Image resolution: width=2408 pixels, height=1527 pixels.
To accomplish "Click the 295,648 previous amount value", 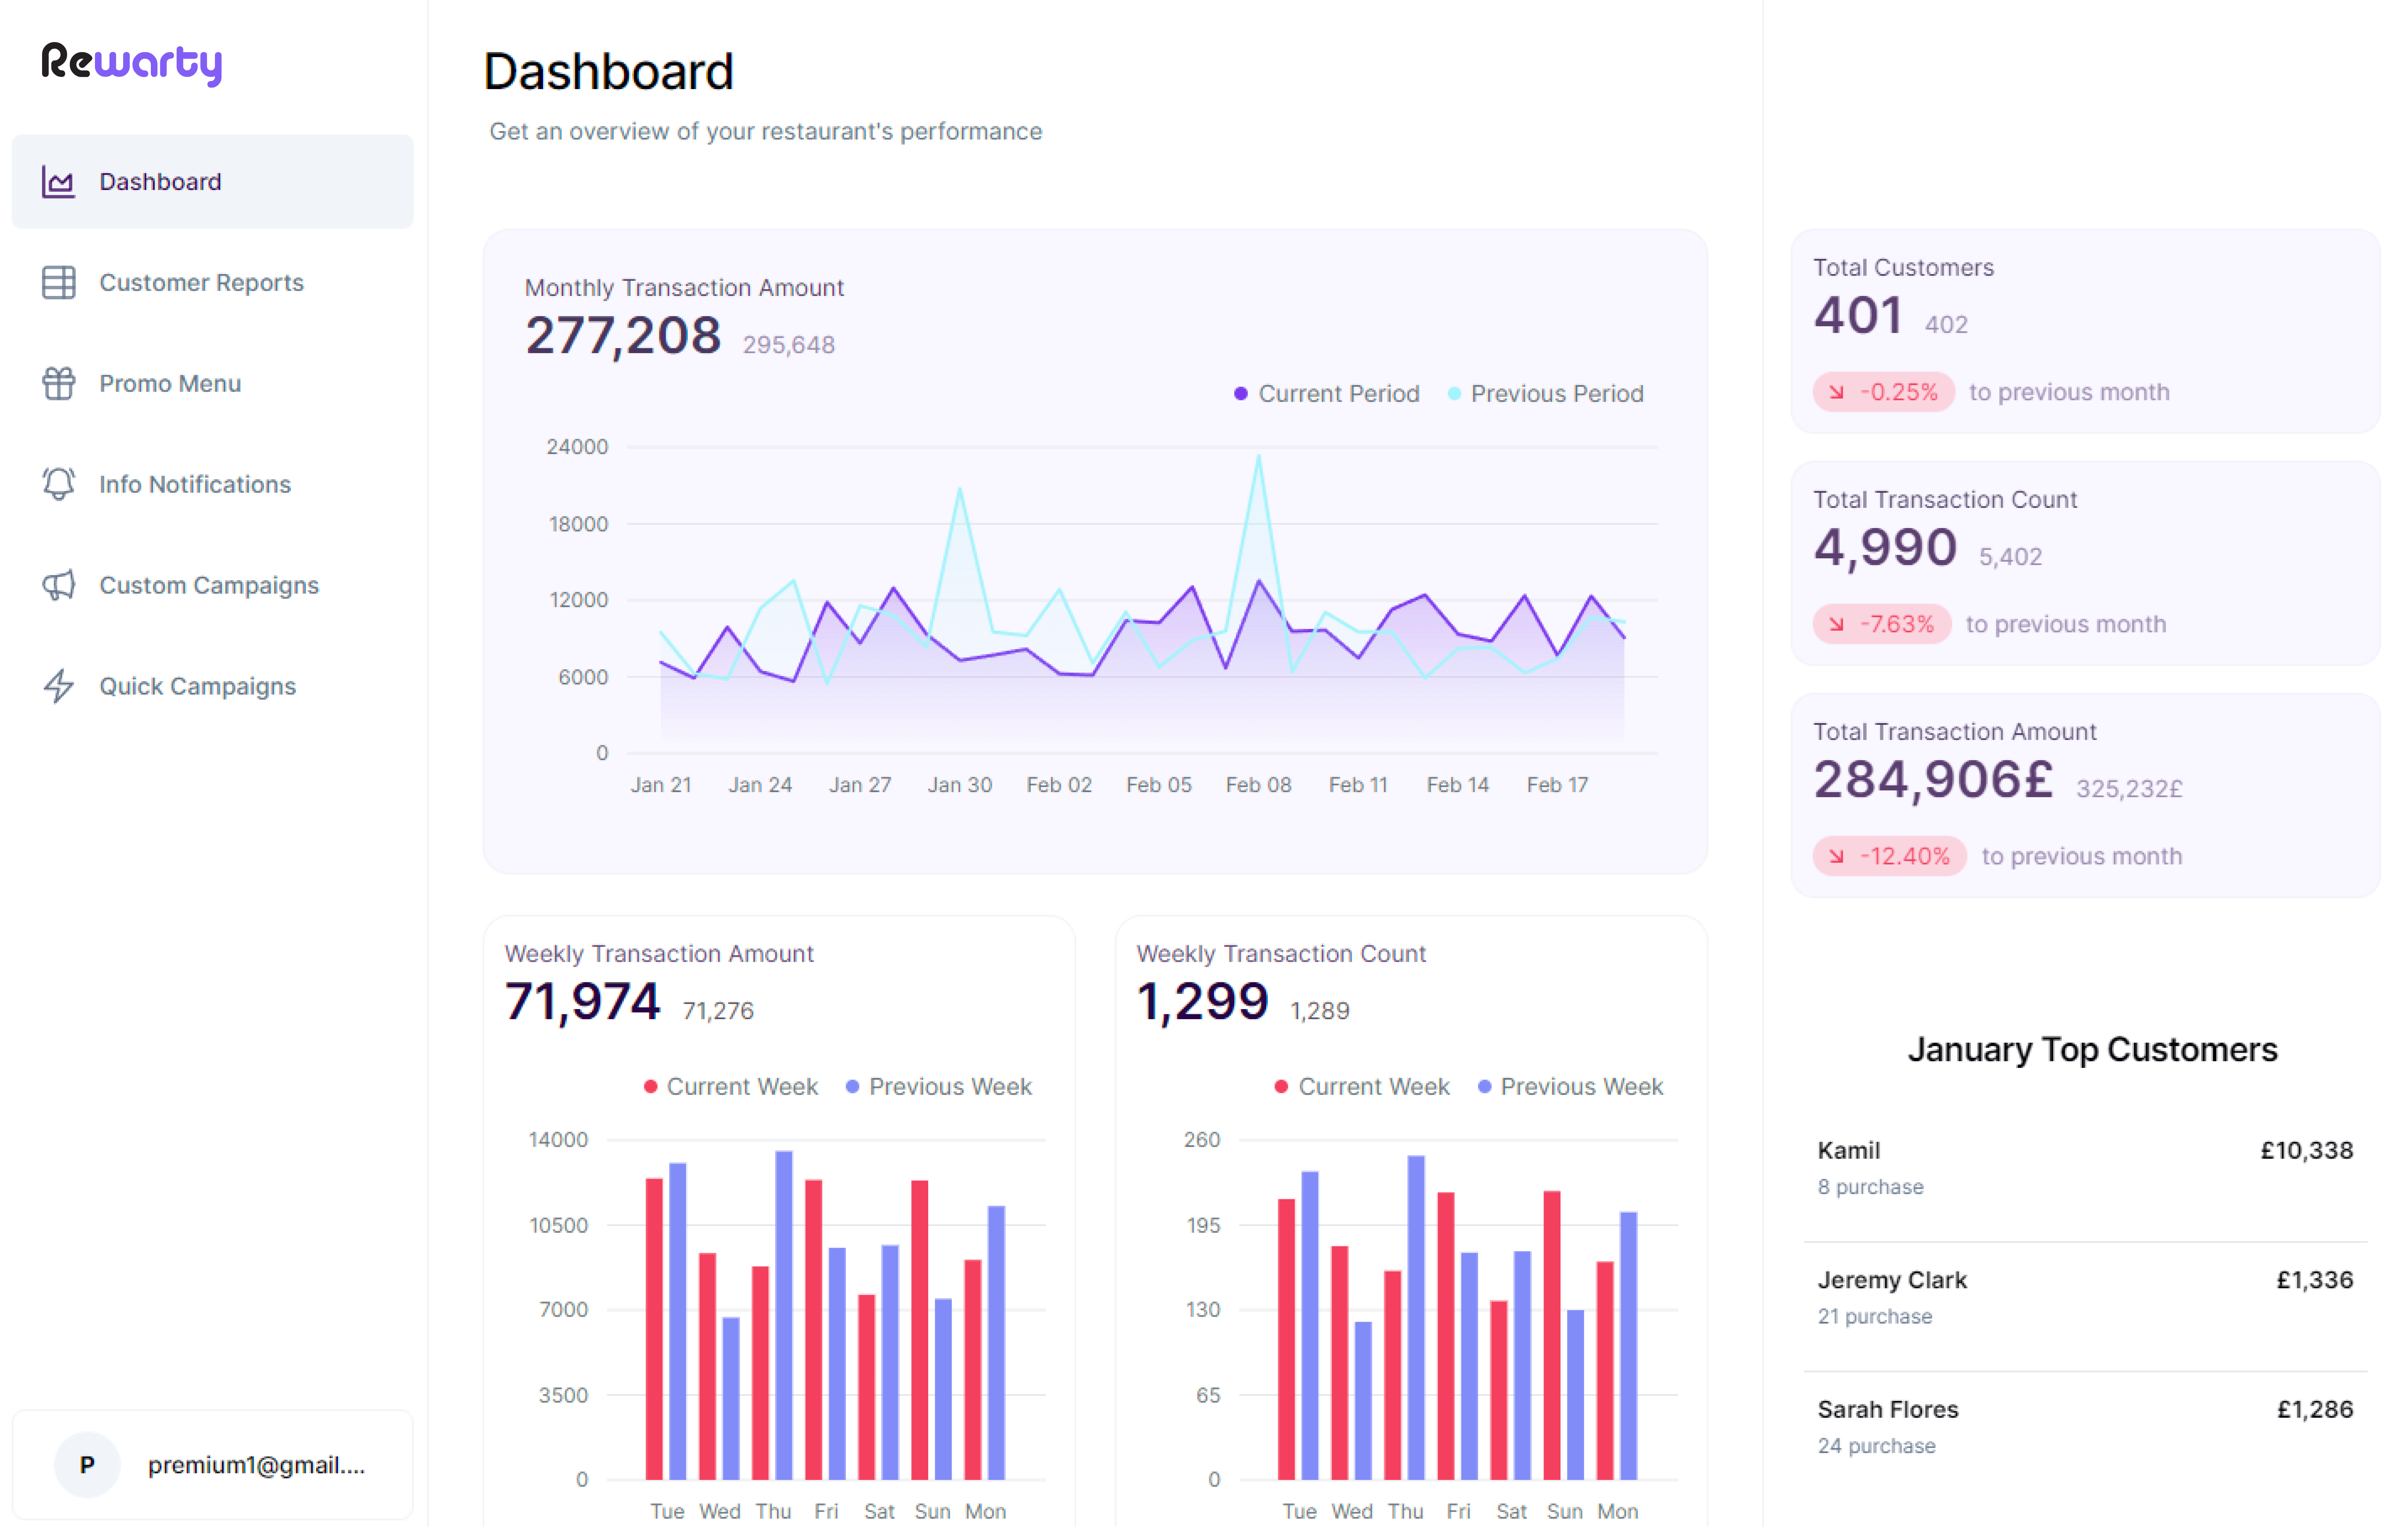I will (789, 345).
